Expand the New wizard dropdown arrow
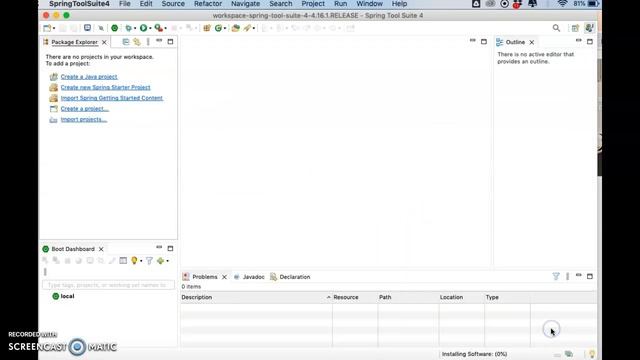640x360 pixels. click(54, 29)
